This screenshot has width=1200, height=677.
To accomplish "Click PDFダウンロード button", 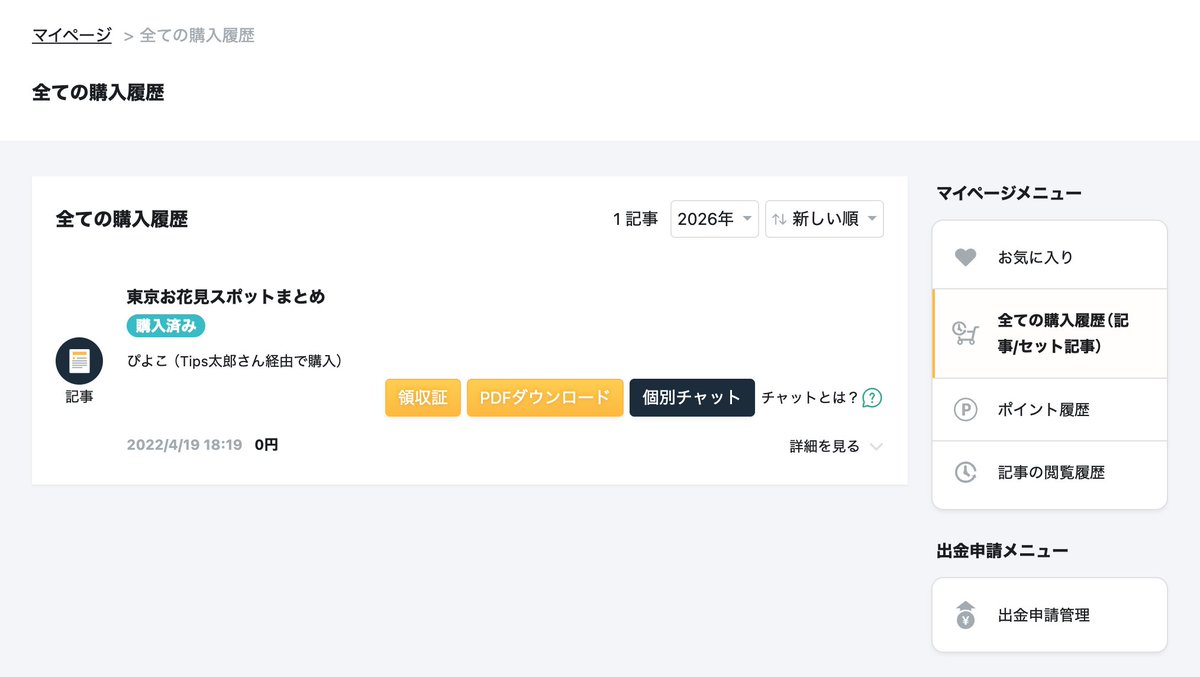I will [544, 398].
